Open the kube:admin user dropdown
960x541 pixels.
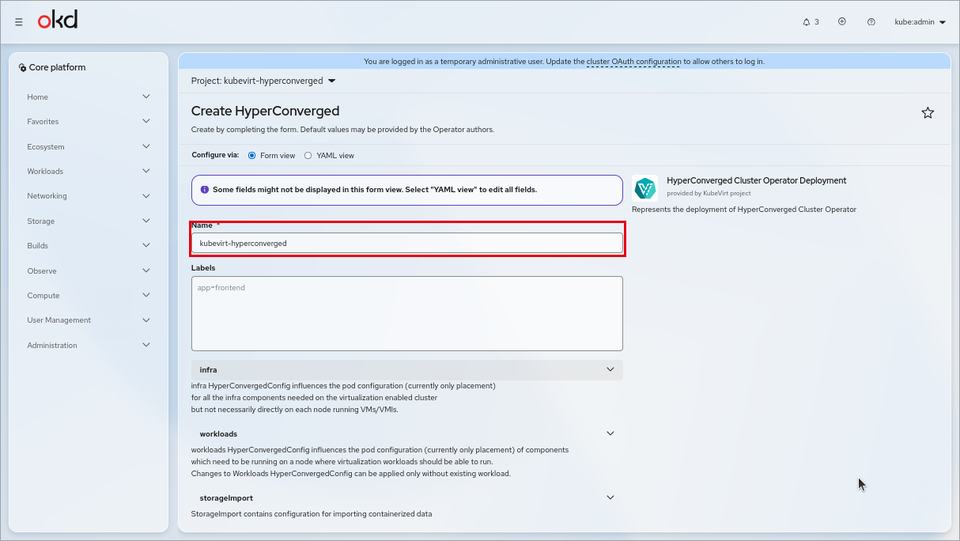(x=920, y=22)
